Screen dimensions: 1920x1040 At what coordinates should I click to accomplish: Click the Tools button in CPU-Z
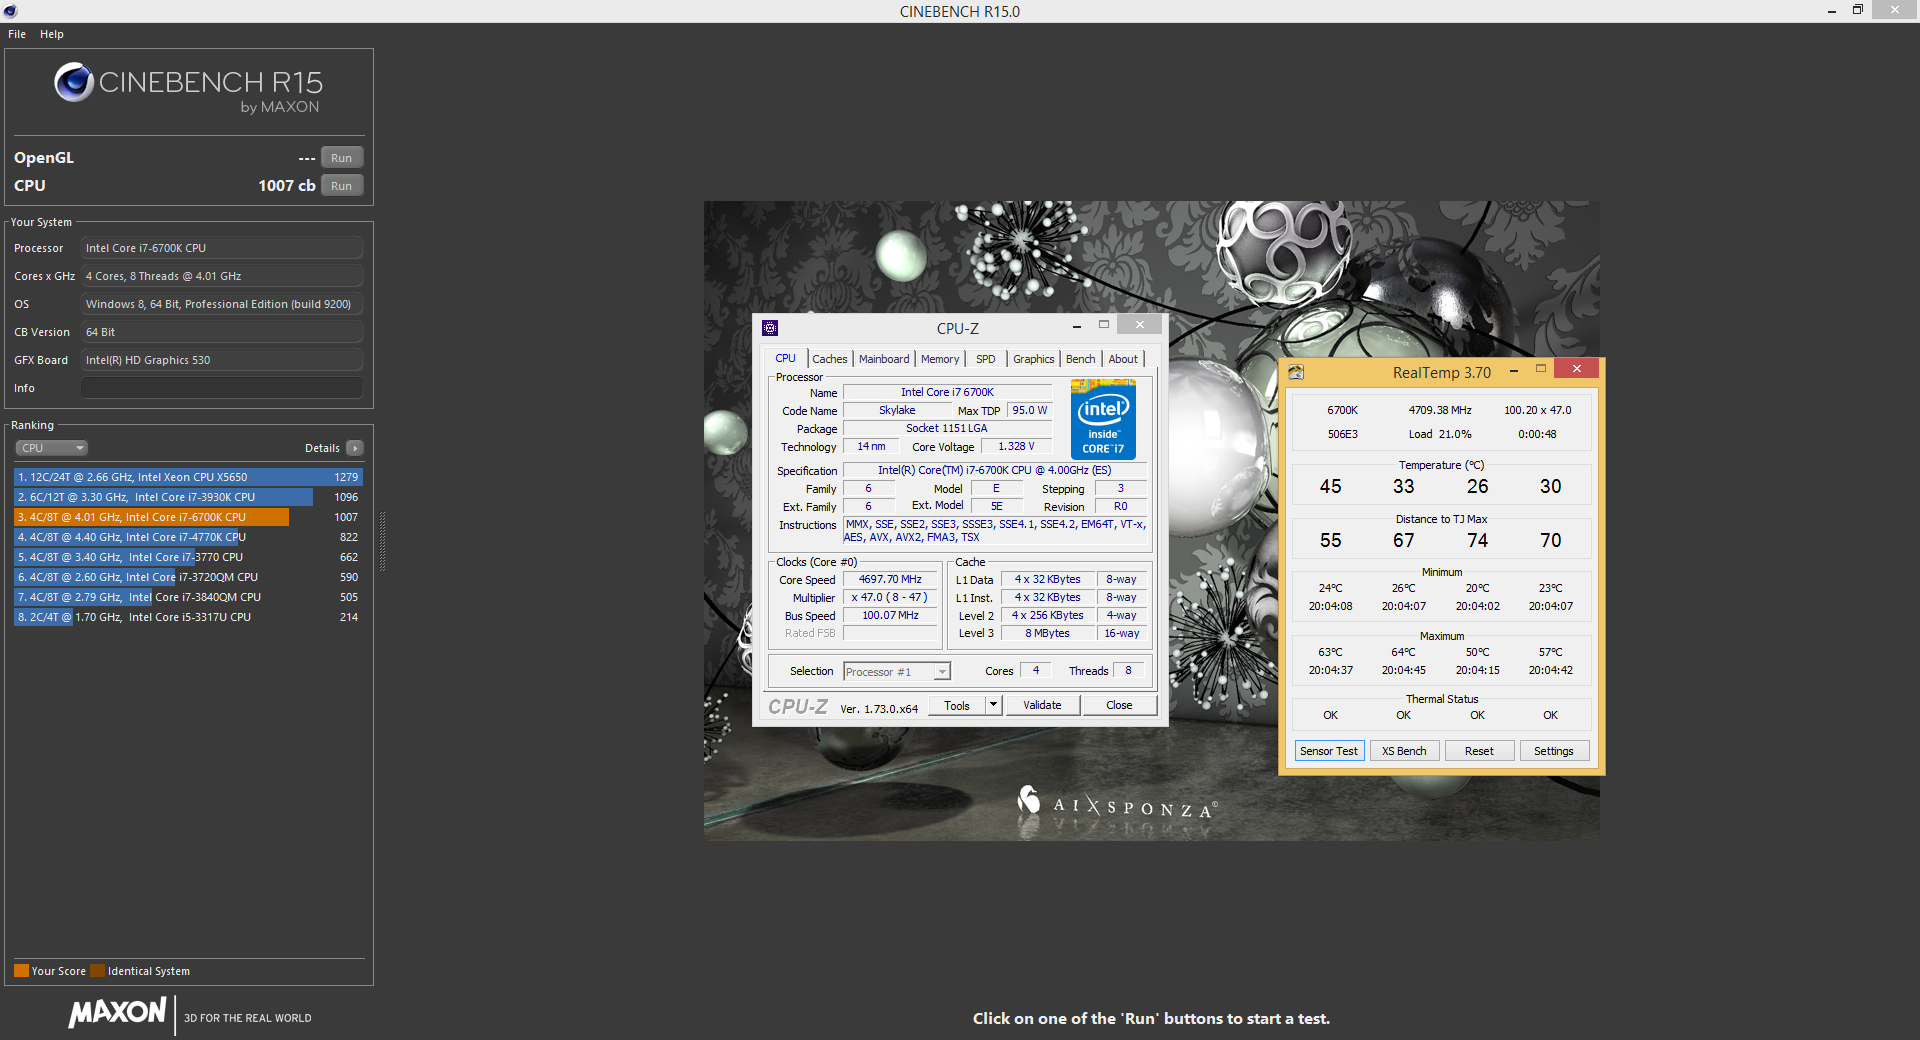(x=957, y=705)
